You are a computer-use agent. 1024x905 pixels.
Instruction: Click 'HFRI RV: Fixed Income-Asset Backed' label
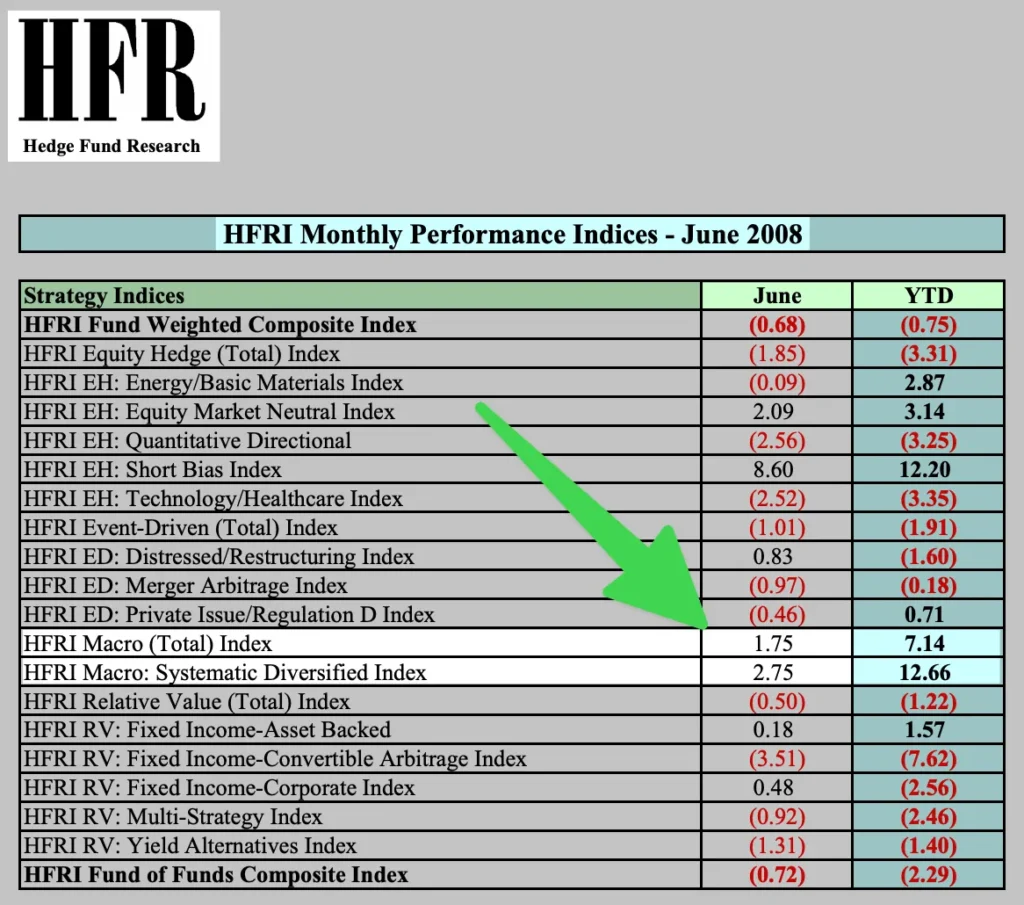tap(207, 729)
